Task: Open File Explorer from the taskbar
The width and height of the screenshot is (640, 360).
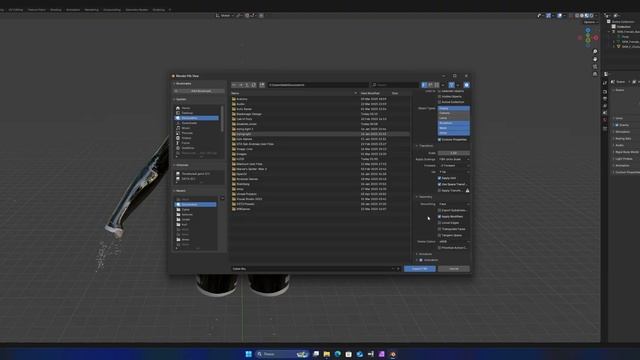Action: click(327, 354)
